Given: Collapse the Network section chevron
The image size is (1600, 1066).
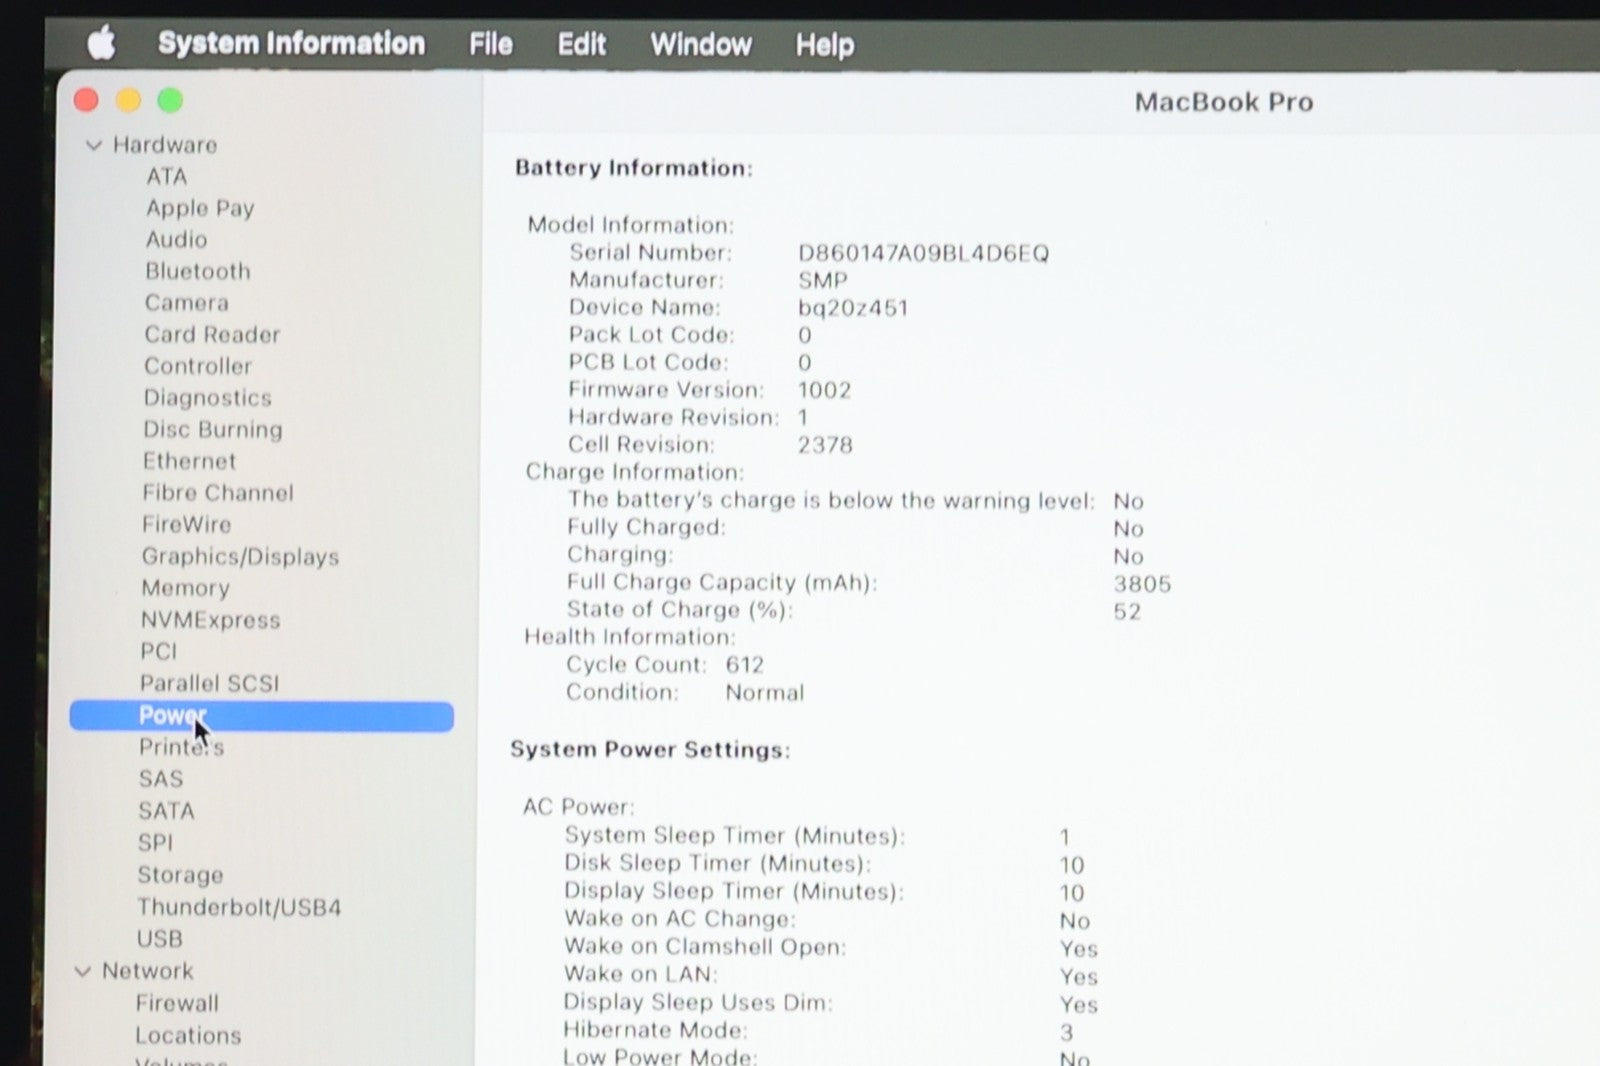Looking at the screenshot, I should pos(83,971).
